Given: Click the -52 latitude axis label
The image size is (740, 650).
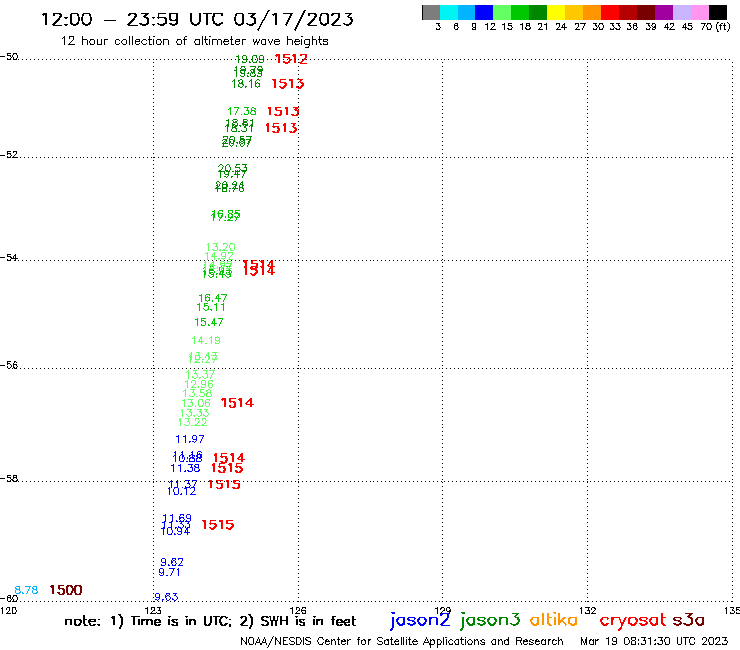Looking at the screenshot, I should click(9, 154).
